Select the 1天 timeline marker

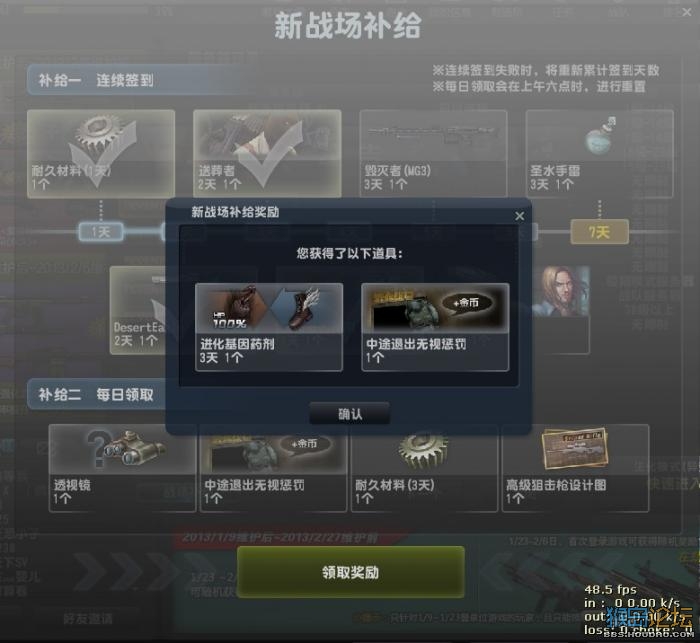[101, 232]
